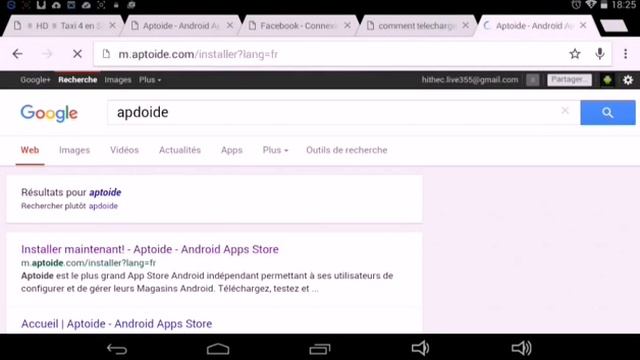Click Images in the black Google bar
Viewport: 640px width, 360px height.
tap(118, 80)
